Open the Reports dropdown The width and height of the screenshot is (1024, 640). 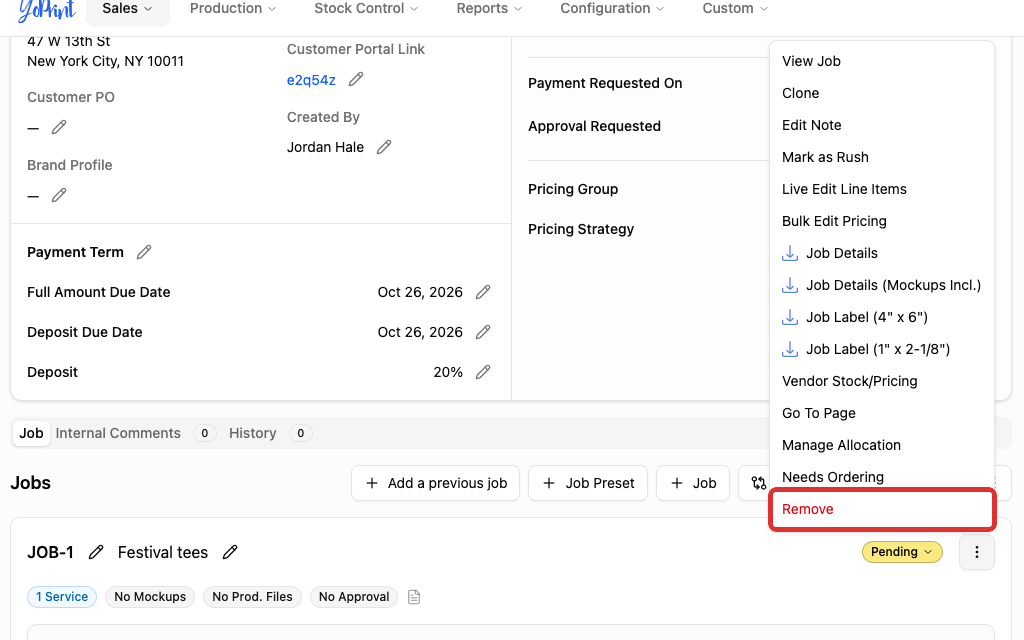pyautogui.click(x=489, y=8)
